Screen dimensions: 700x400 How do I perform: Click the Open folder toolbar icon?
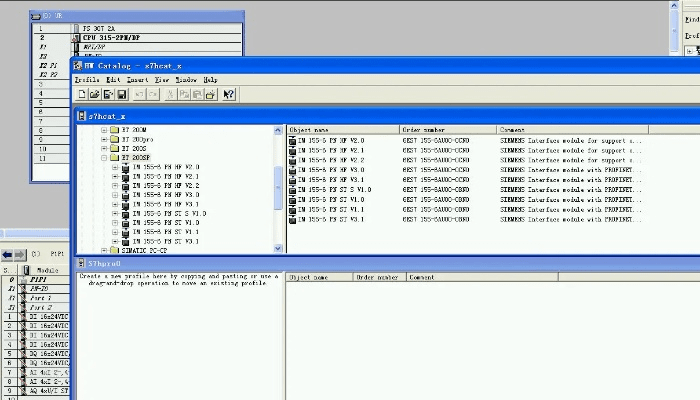tap(95, 94)
